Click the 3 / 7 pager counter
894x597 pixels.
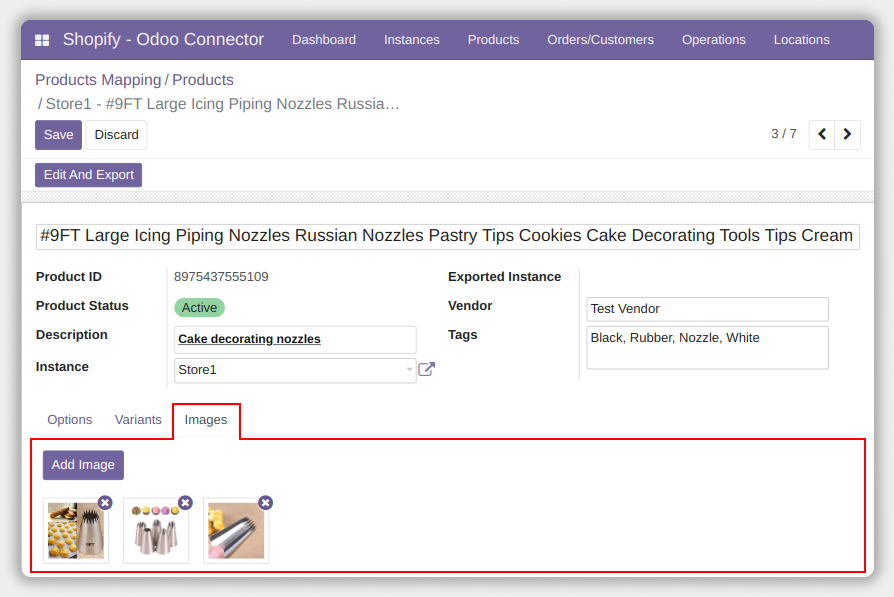tap(783, 134)
